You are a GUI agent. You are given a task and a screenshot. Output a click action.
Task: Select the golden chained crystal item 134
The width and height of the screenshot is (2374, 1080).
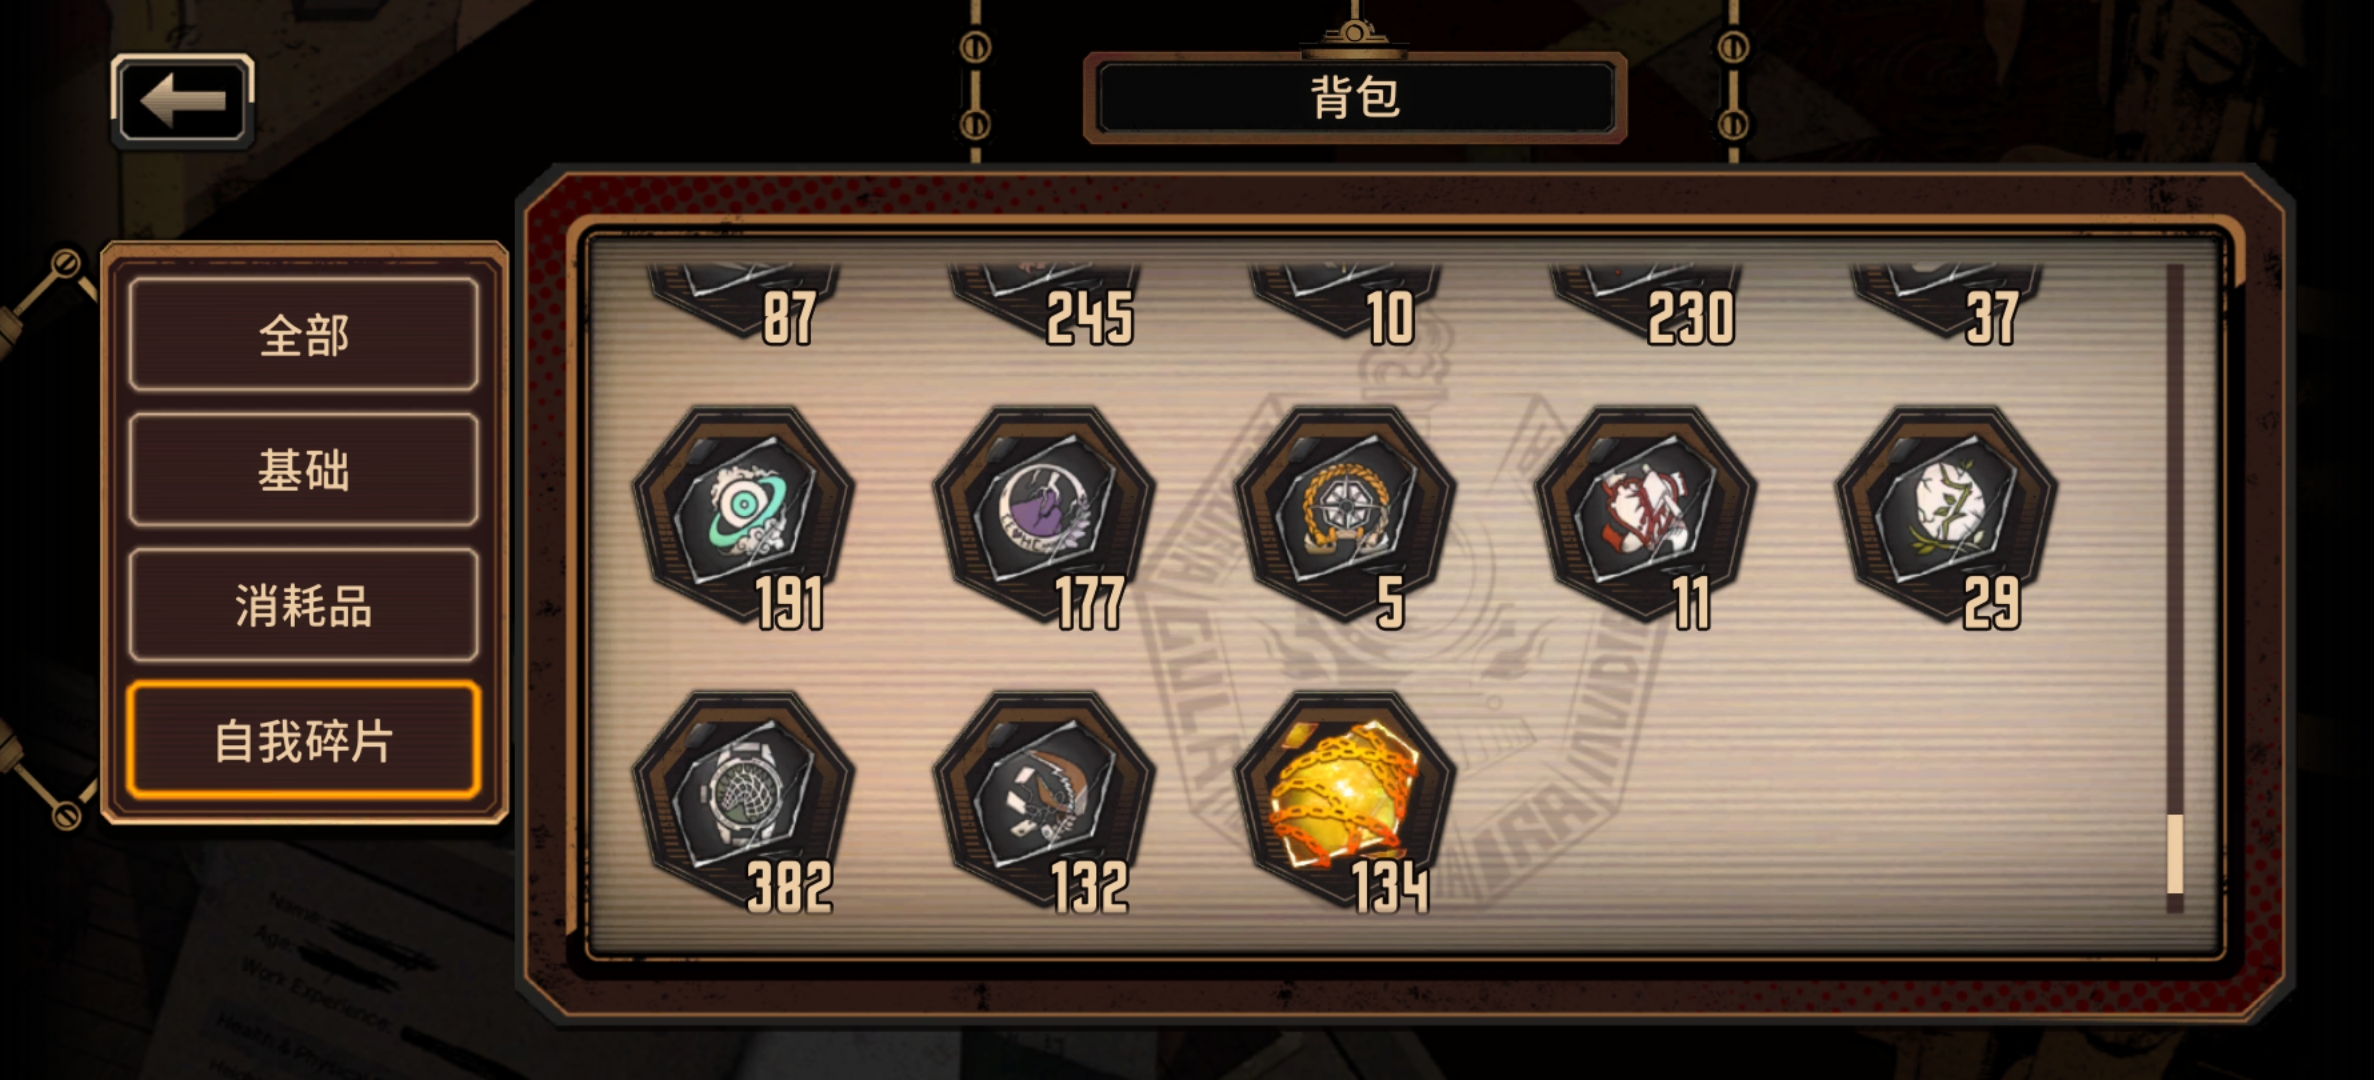tap(1345, 801)
